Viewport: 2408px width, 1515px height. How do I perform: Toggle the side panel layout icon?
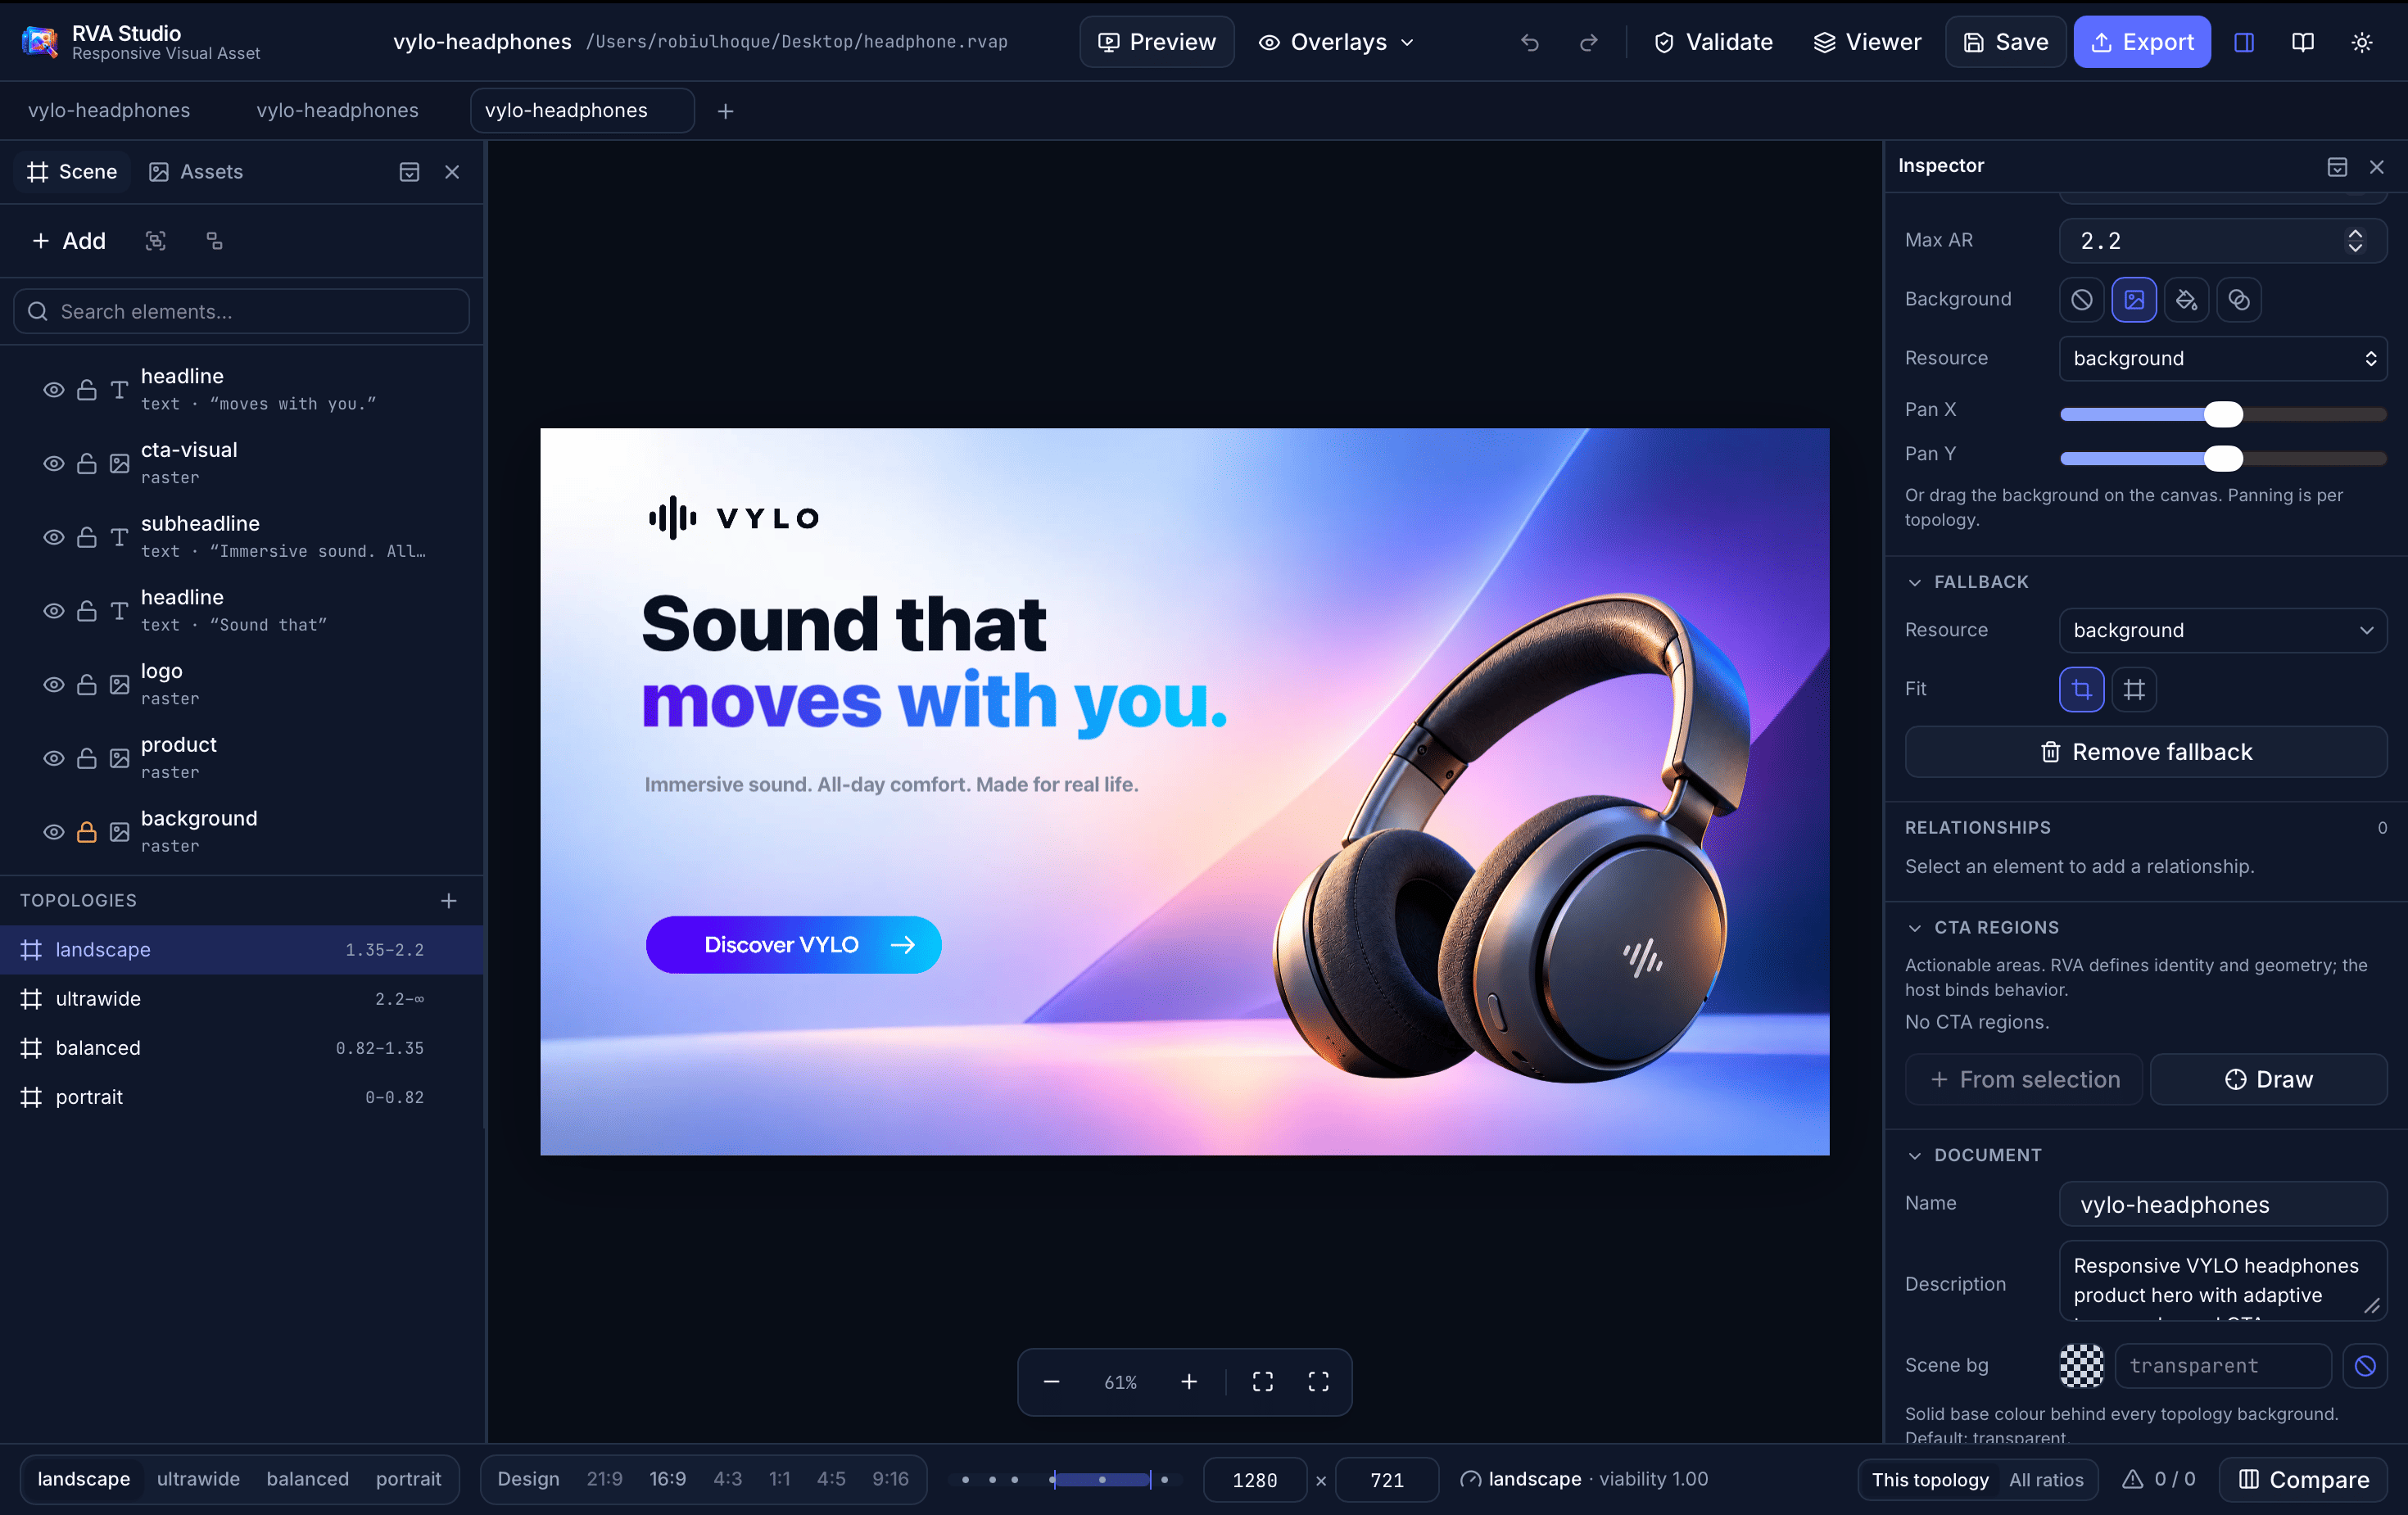point(2243,42)
